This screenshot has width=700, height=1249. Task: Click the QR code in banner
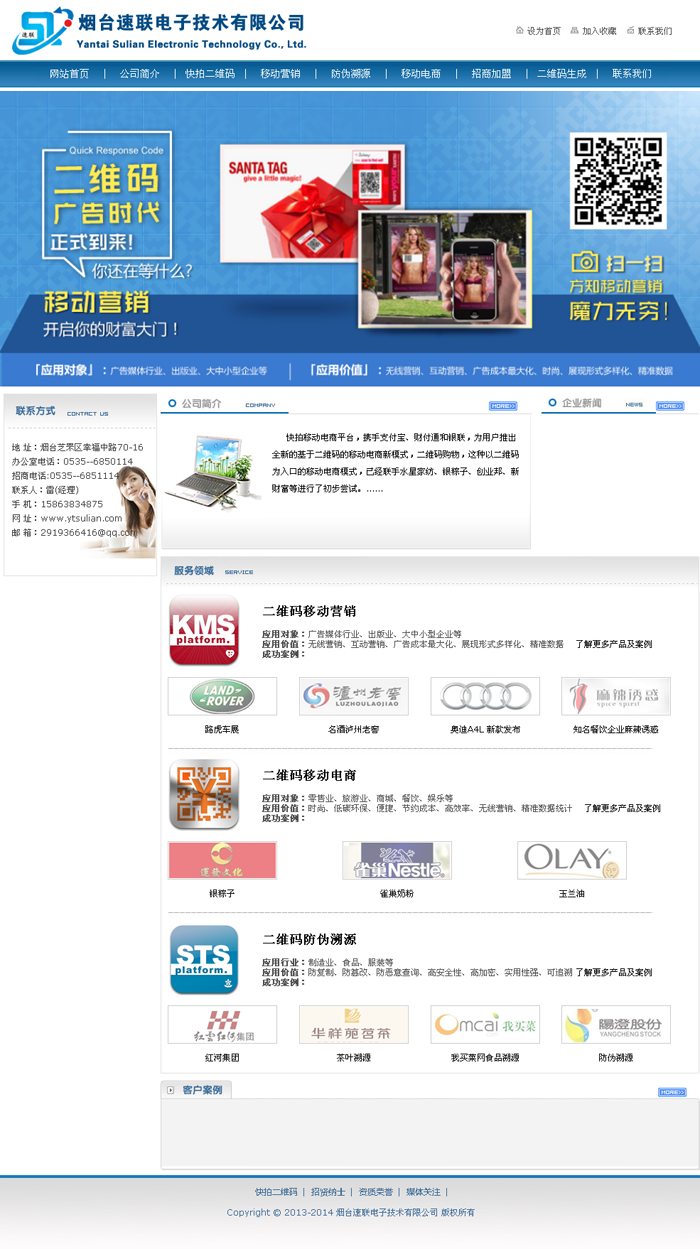pos(618,180)
